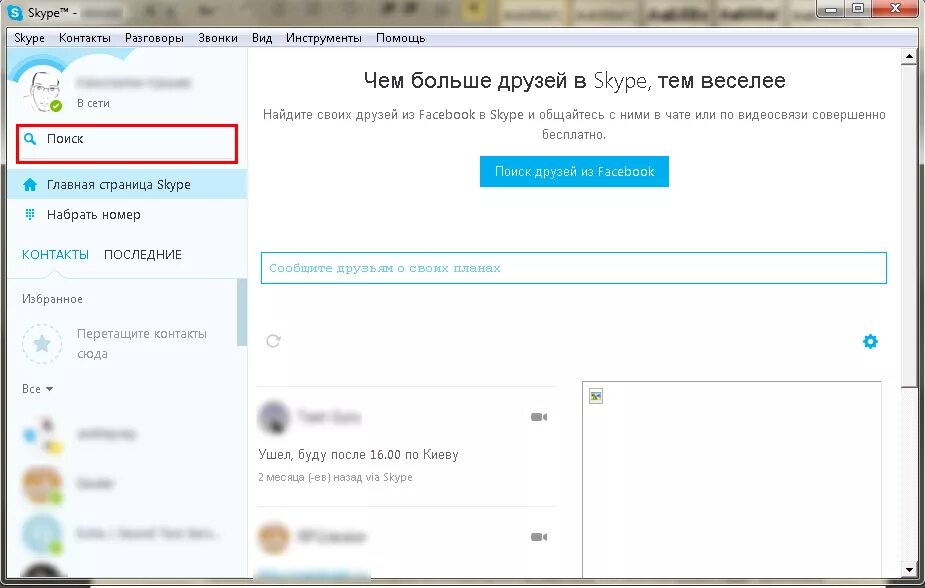Open the Контакты menu
The height and width of the screenshot is (588, 925).
click(85, 38)
